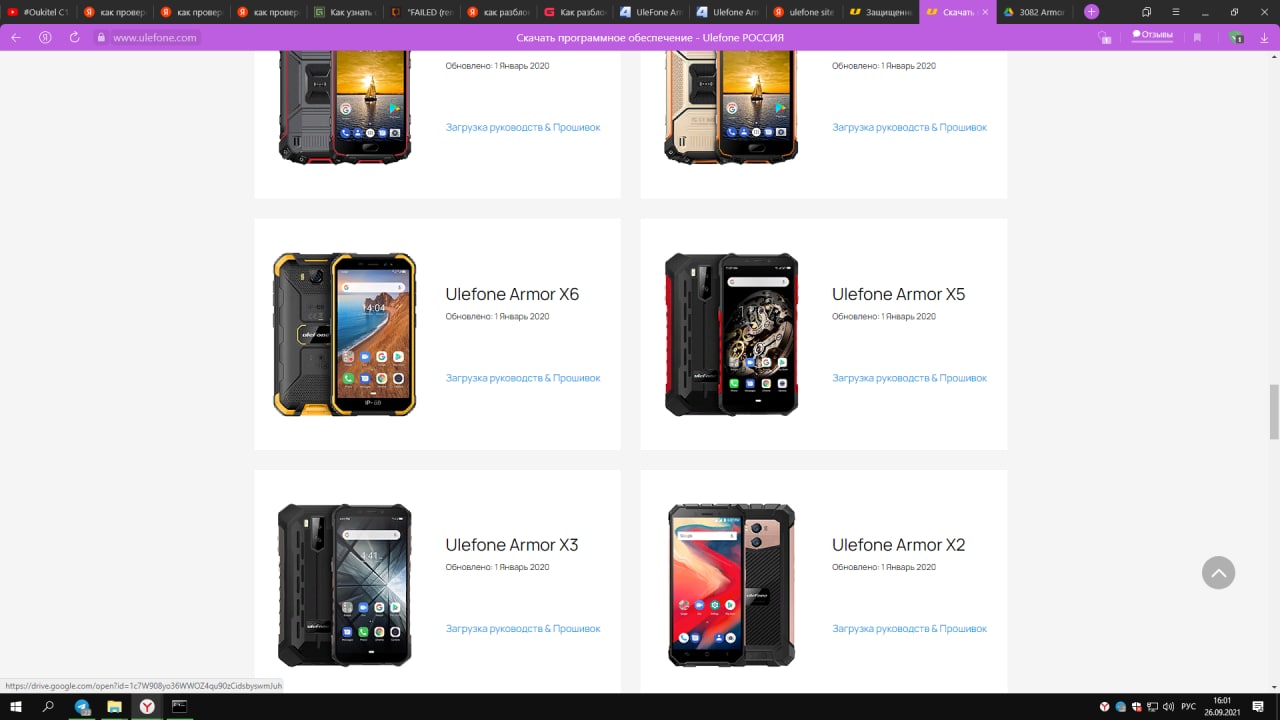Open the browser hamburger menu

pos(1175,12)
